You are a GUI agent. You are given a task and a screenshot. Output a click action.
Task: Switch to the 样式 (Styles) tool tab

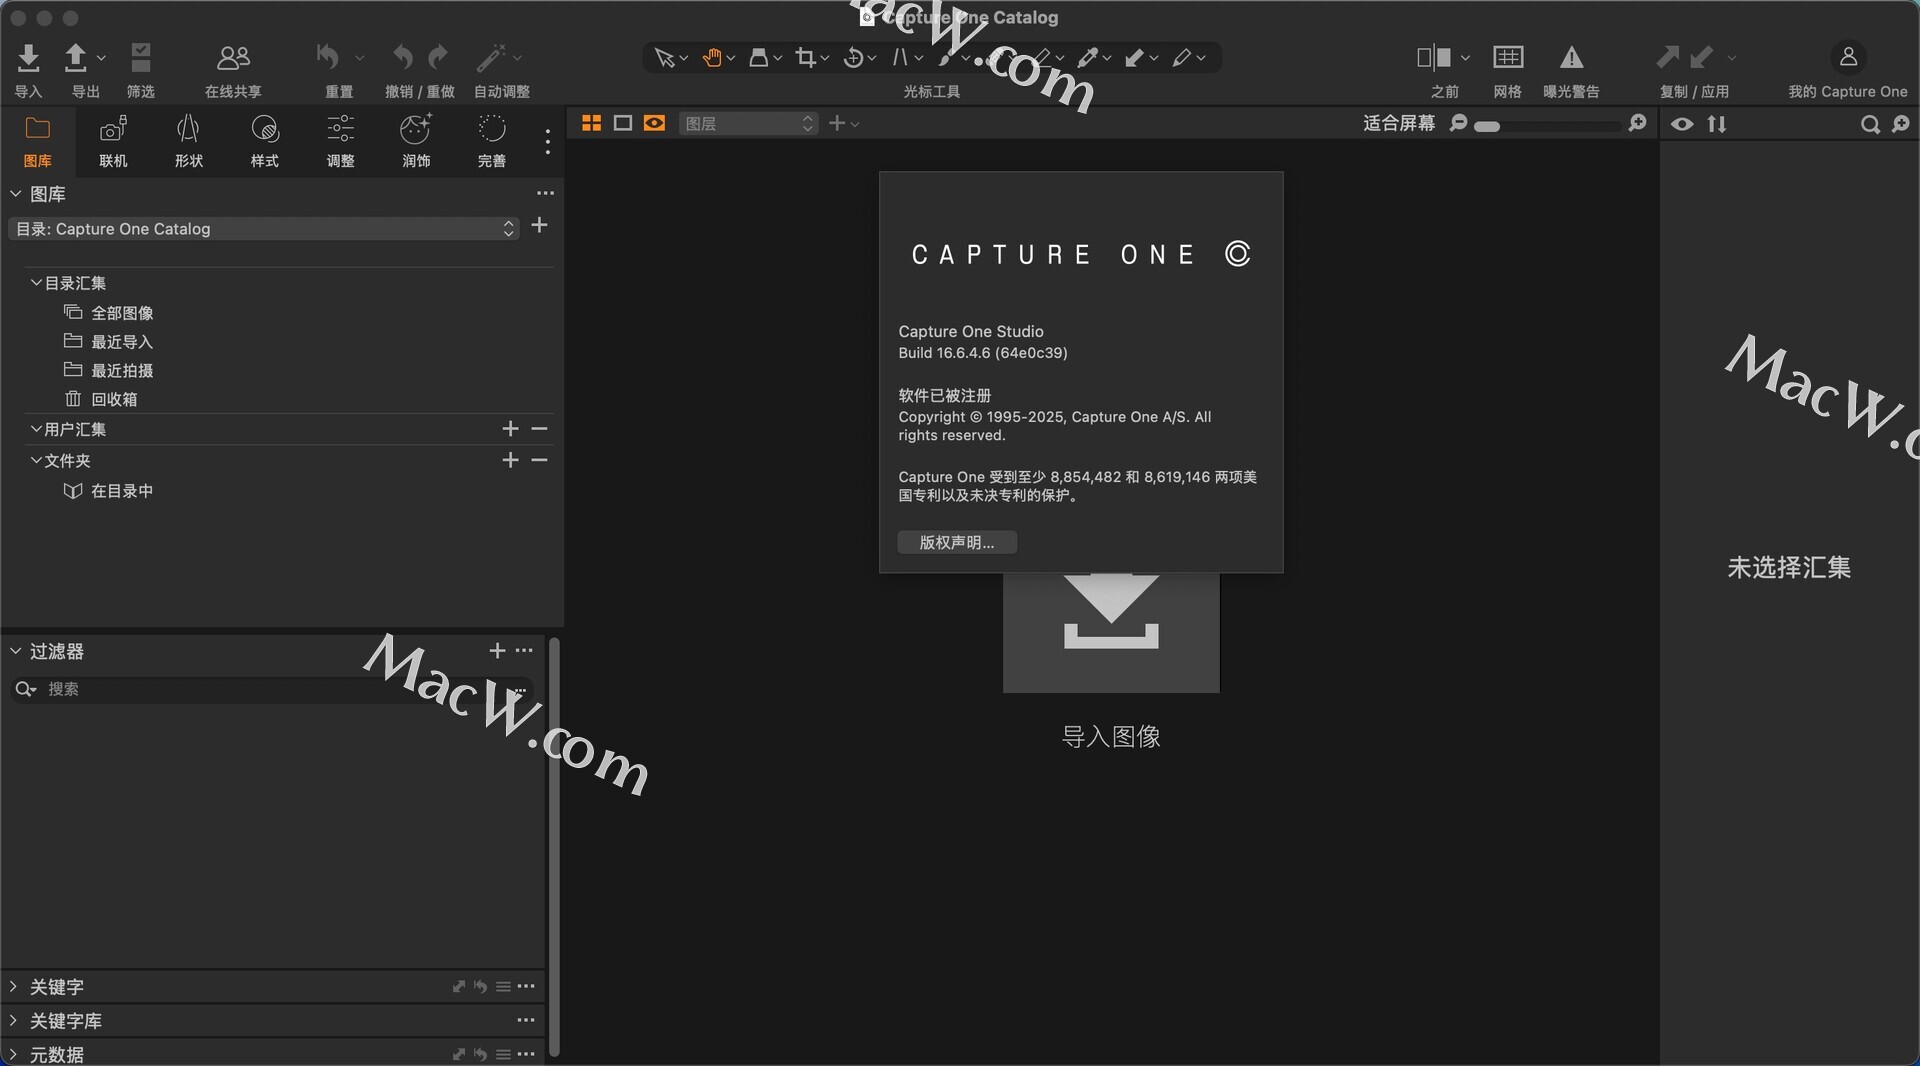pos(265,141)
